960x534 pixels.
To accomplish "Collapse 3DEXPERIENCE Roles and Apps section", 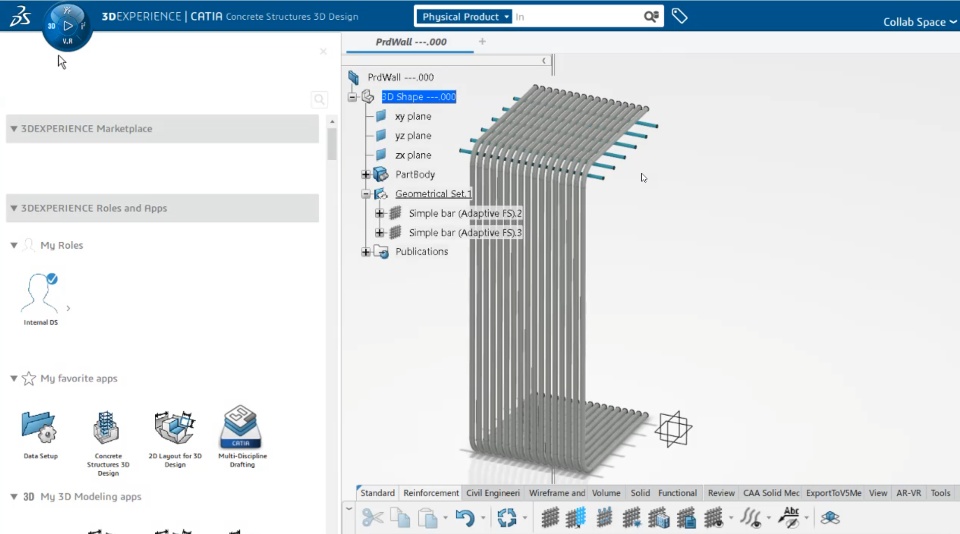I will [x=13, y=208].
